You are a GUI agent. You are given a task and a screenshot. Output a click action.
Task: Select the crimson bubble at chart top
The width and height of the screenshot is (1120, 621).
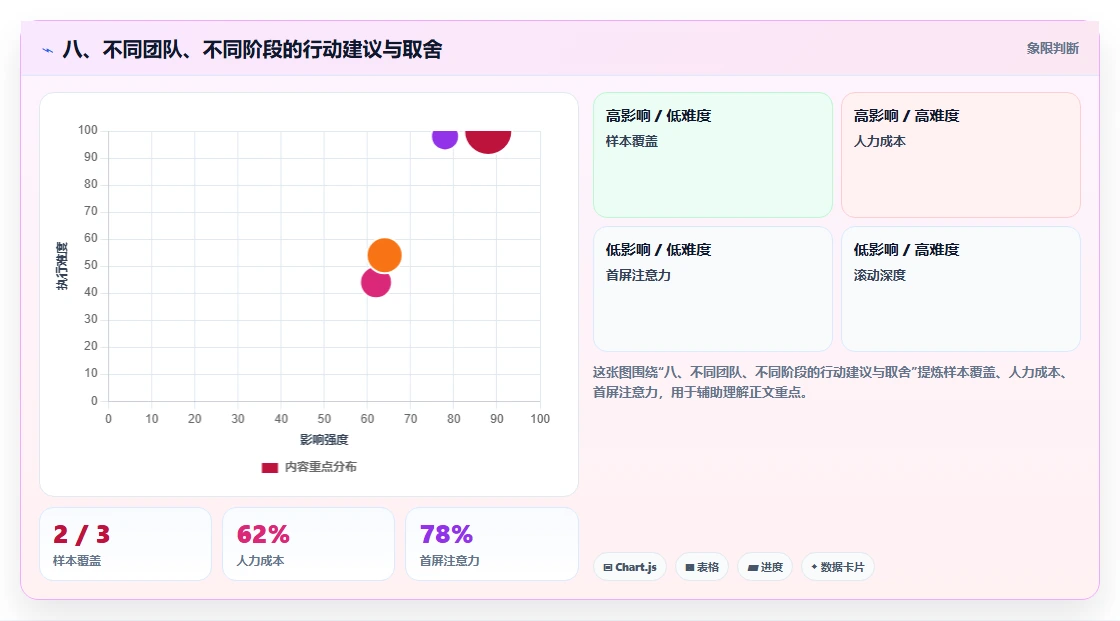[489, 141]
